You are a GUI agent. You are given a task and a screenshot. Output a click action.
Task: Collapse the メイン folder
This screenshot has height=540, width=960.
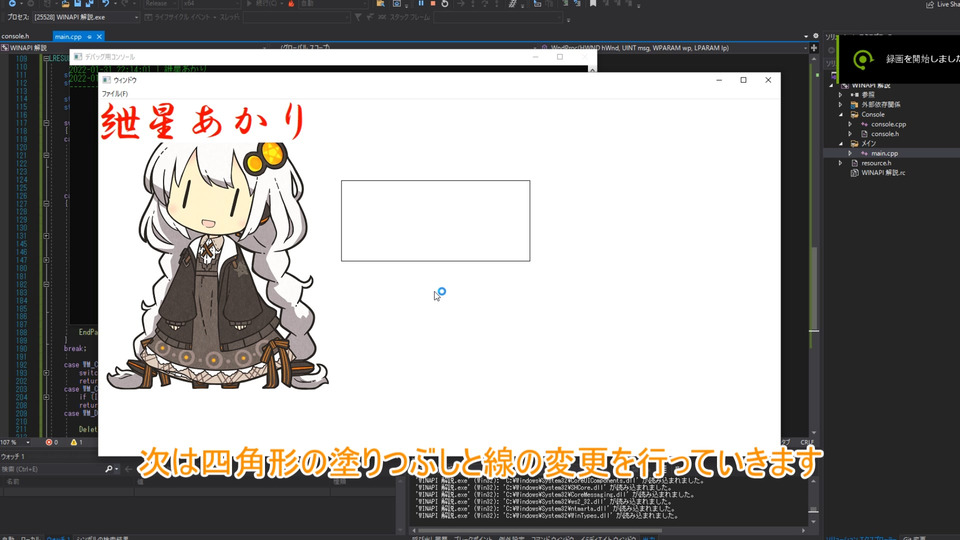(x=841, y=144)
